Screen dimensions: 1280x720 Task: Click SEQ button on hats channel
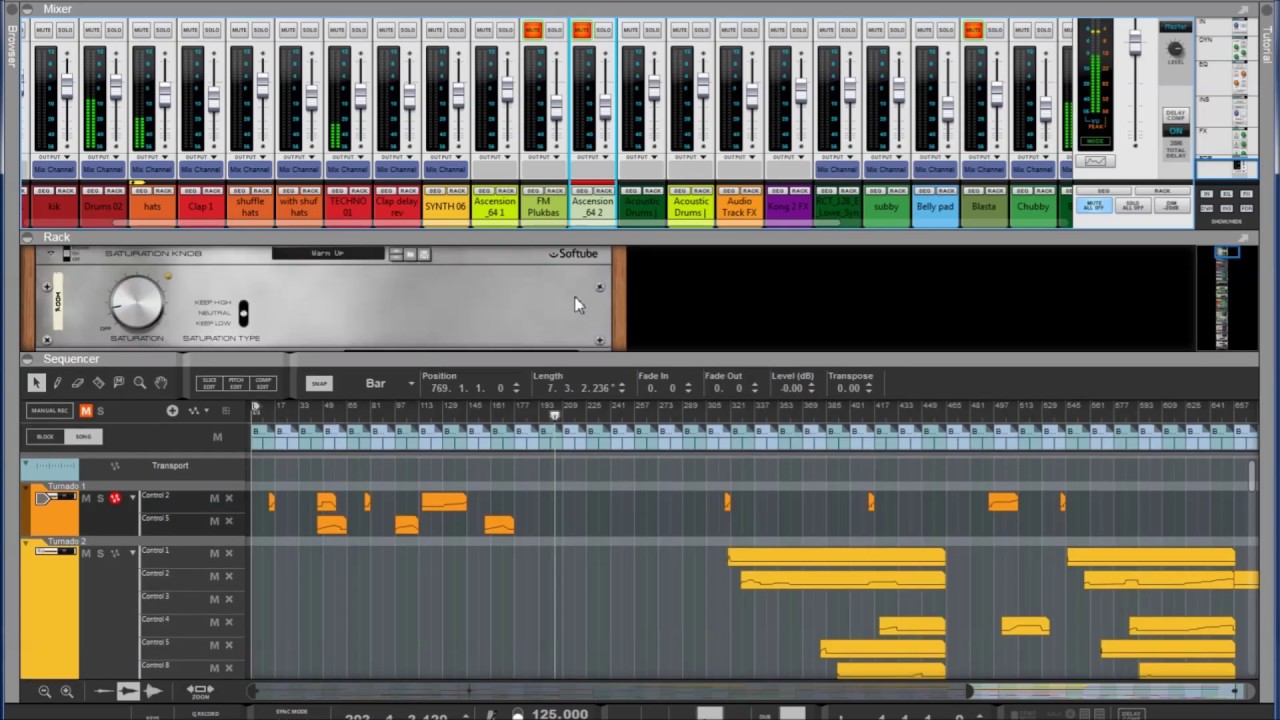pyautogui.click(x=141, y=190)
